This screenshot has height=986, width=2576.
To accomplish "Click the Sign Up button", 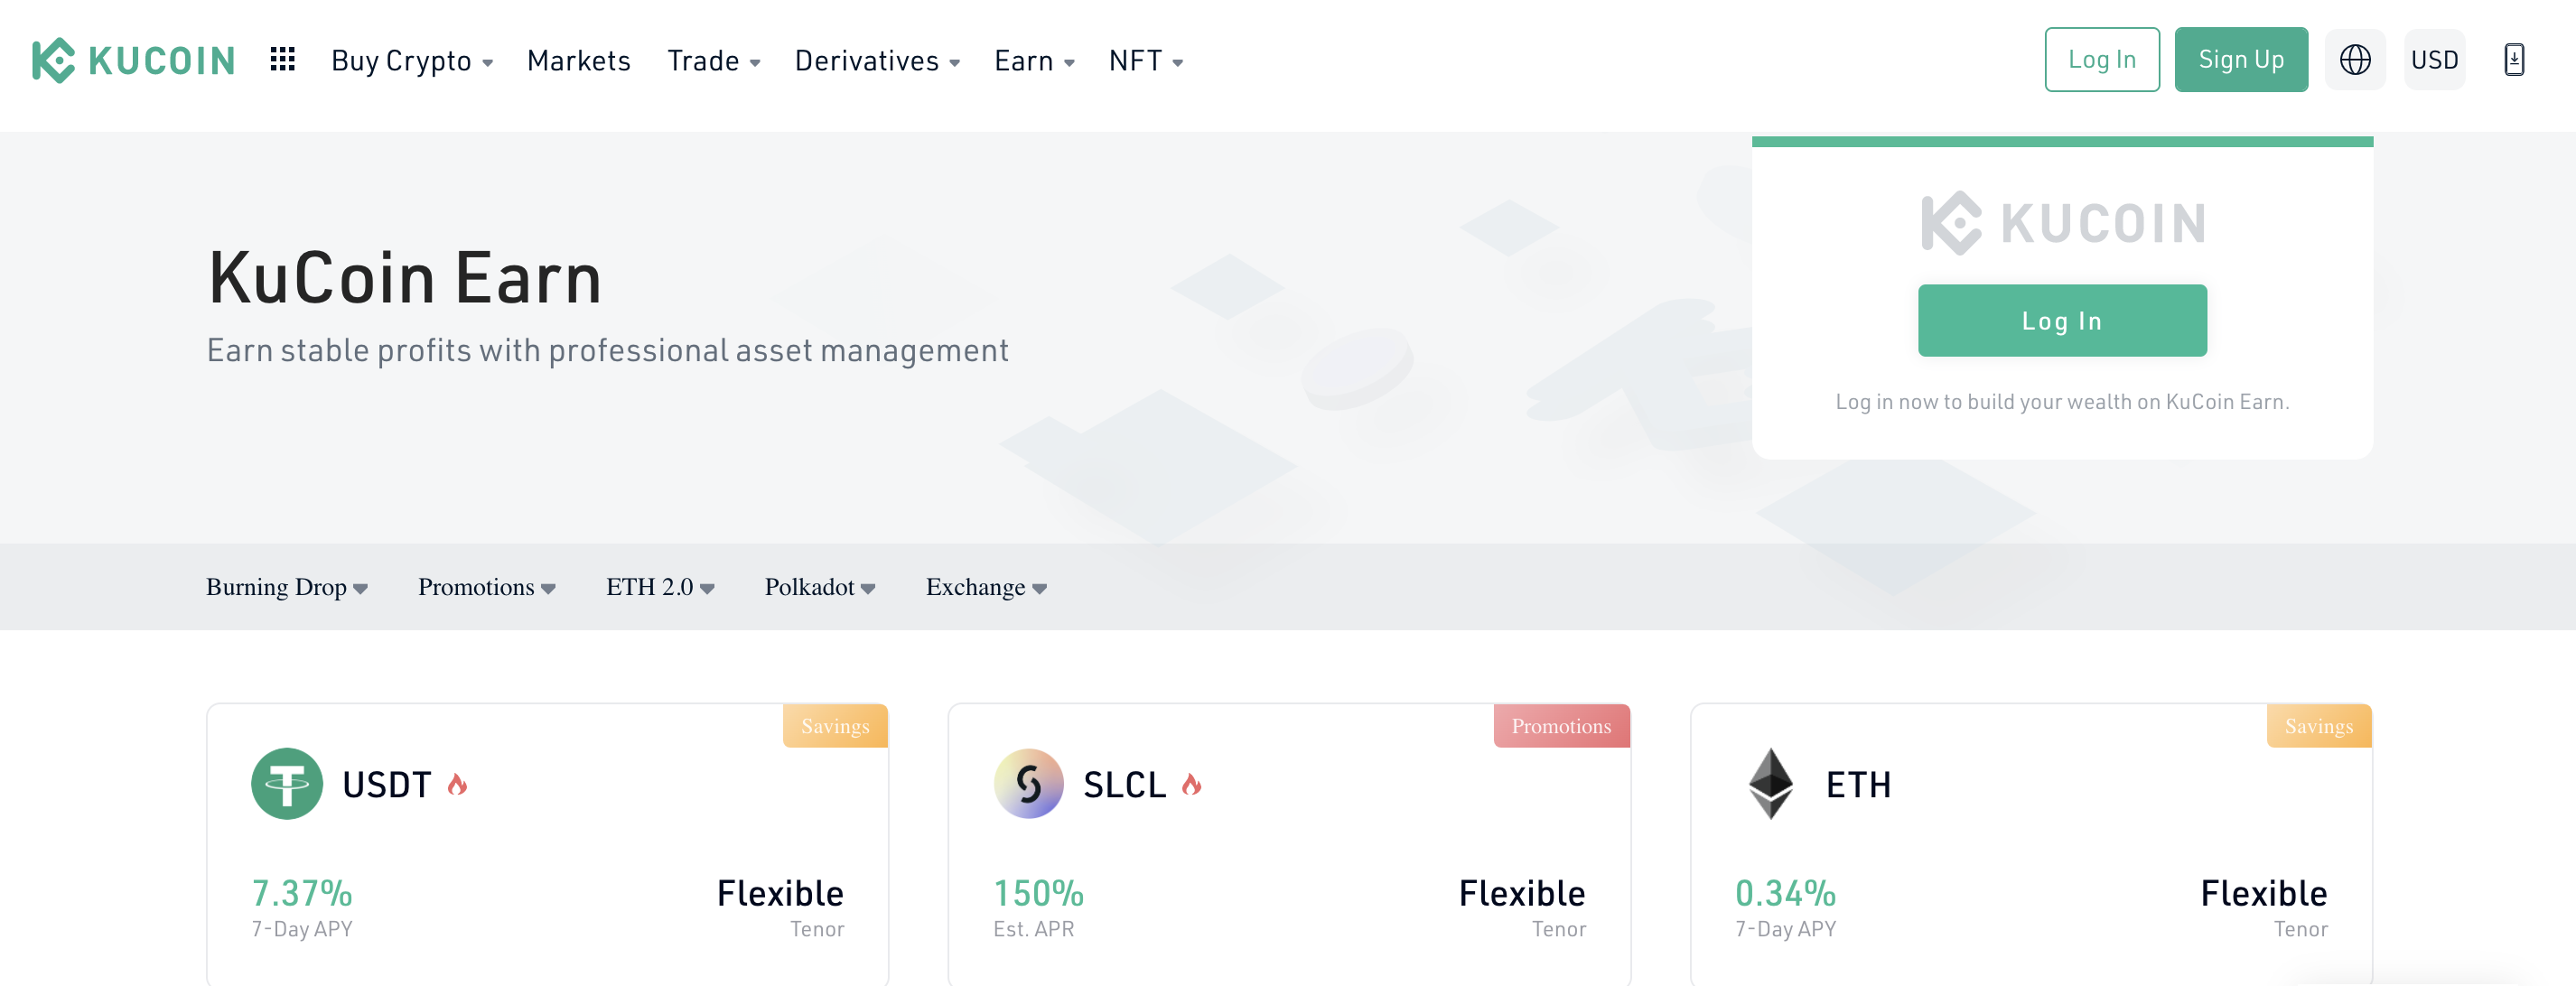I will coord(2241,60).
